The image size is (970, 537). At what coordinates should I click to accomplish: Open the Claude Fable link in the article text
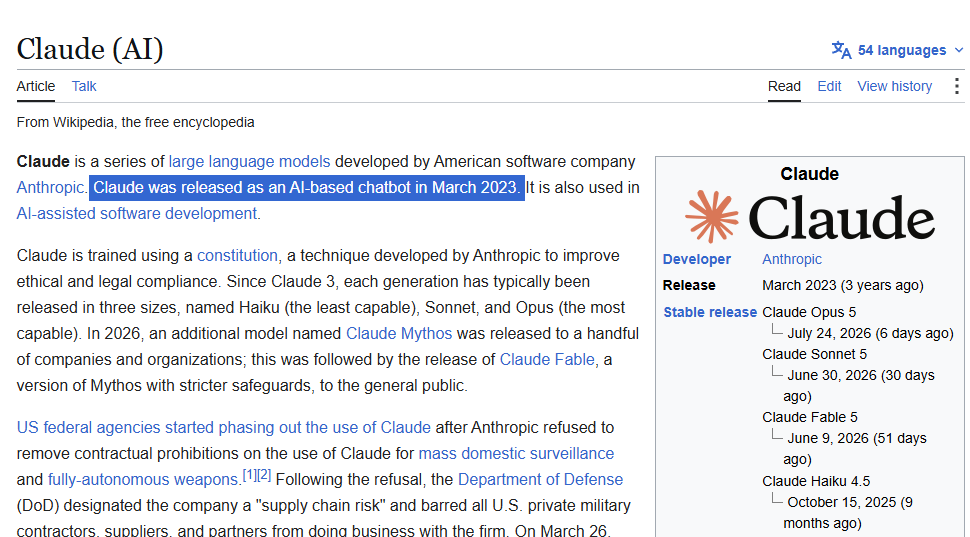click(x=547, y=359)
